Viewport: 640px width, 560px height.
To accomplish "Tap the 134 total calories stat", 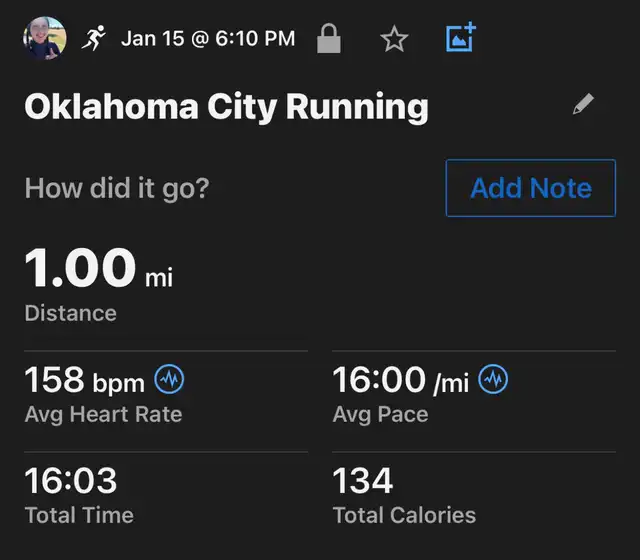I will (363, 481).
